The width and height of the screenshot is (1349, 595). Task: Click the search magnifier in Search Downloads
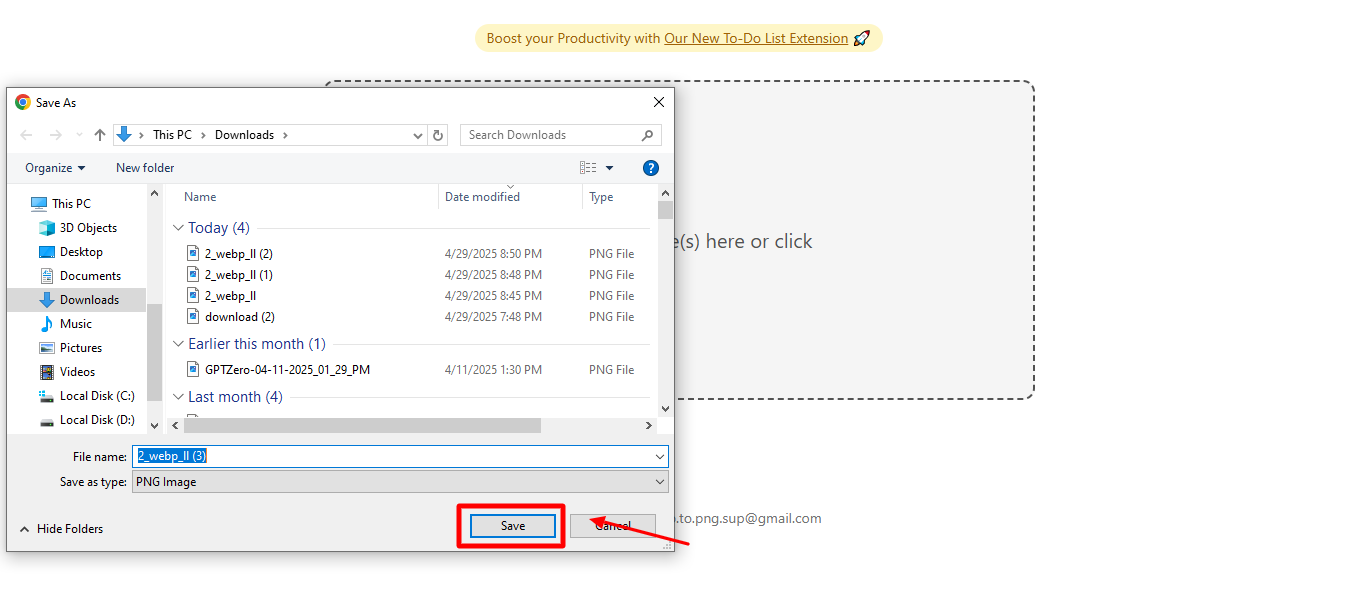(649, 134)
